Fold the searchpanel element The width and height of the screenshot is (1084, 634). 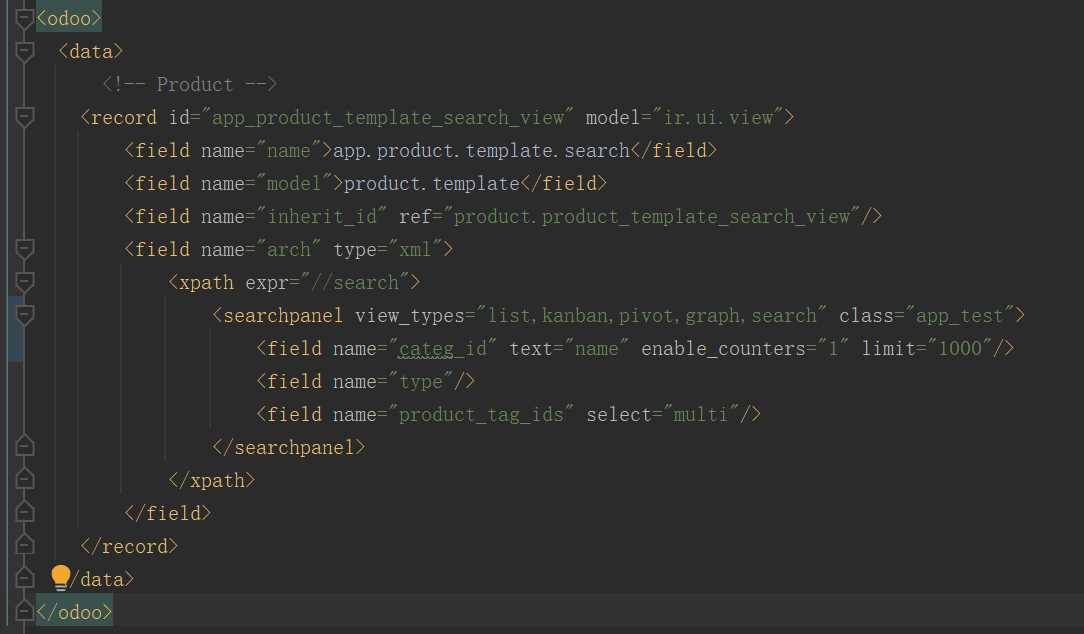pos(25,315)
